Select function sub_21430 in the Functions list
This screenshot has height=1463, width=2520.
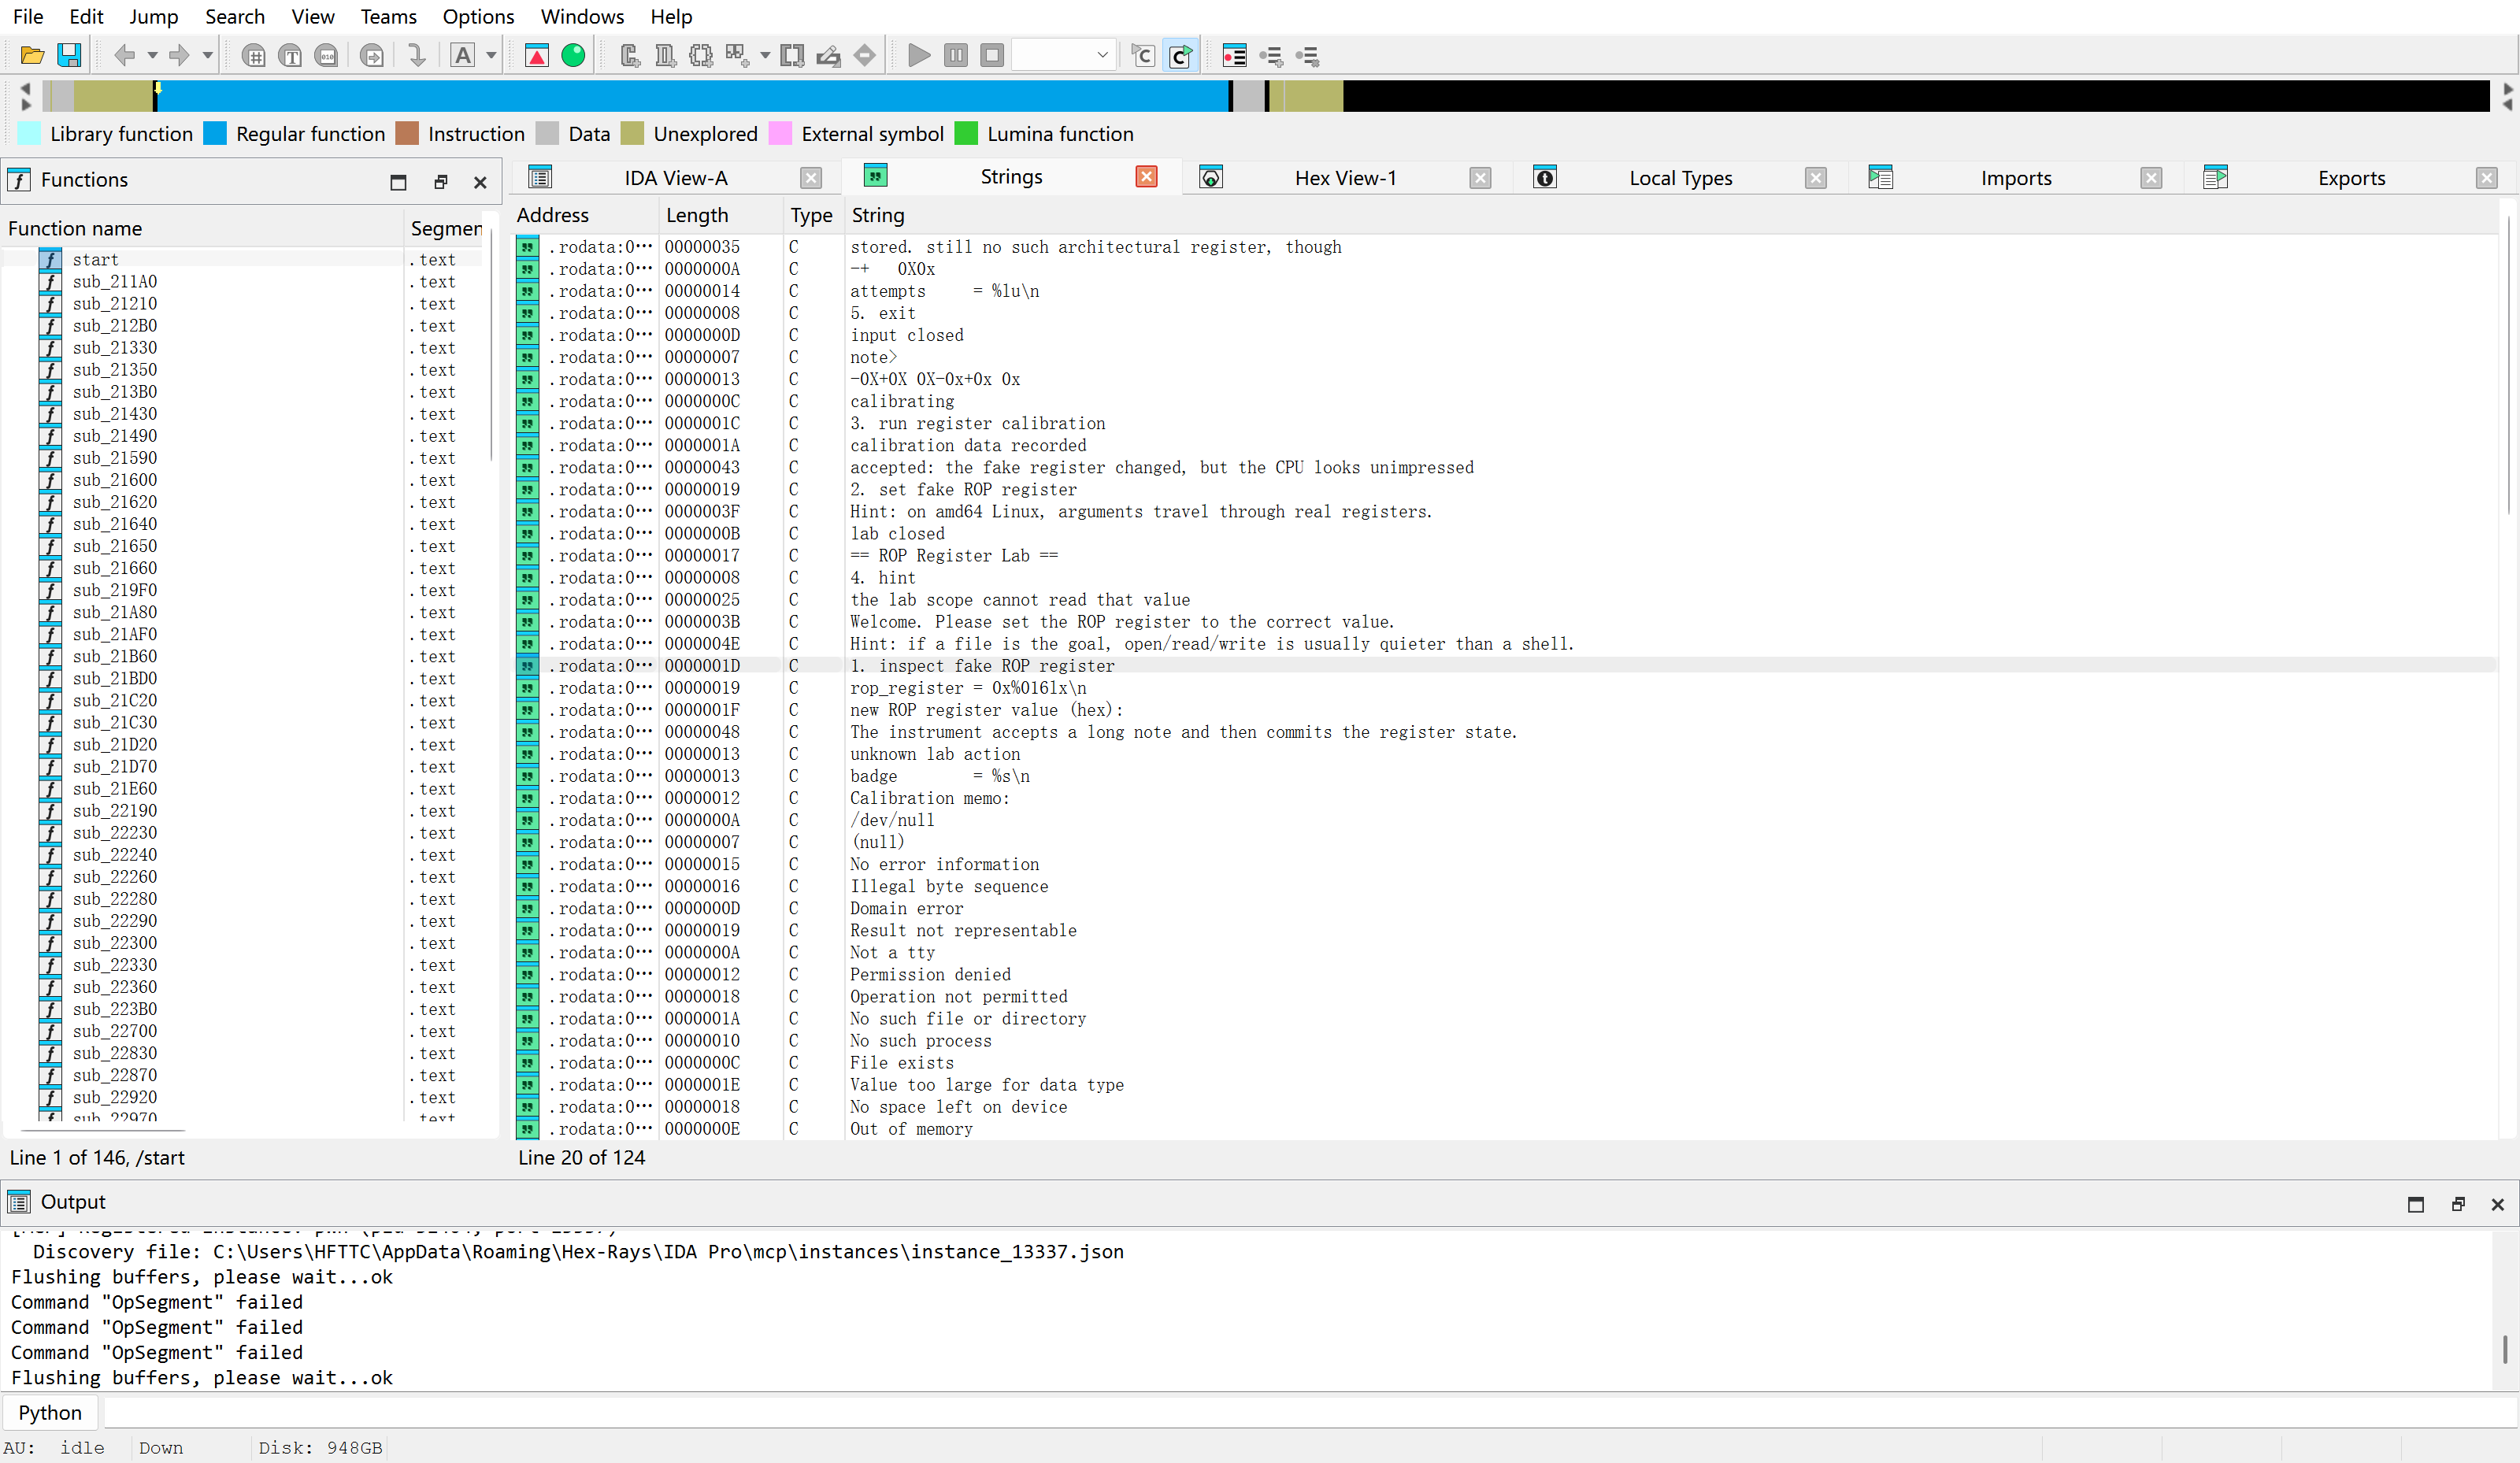click(242, 414)
